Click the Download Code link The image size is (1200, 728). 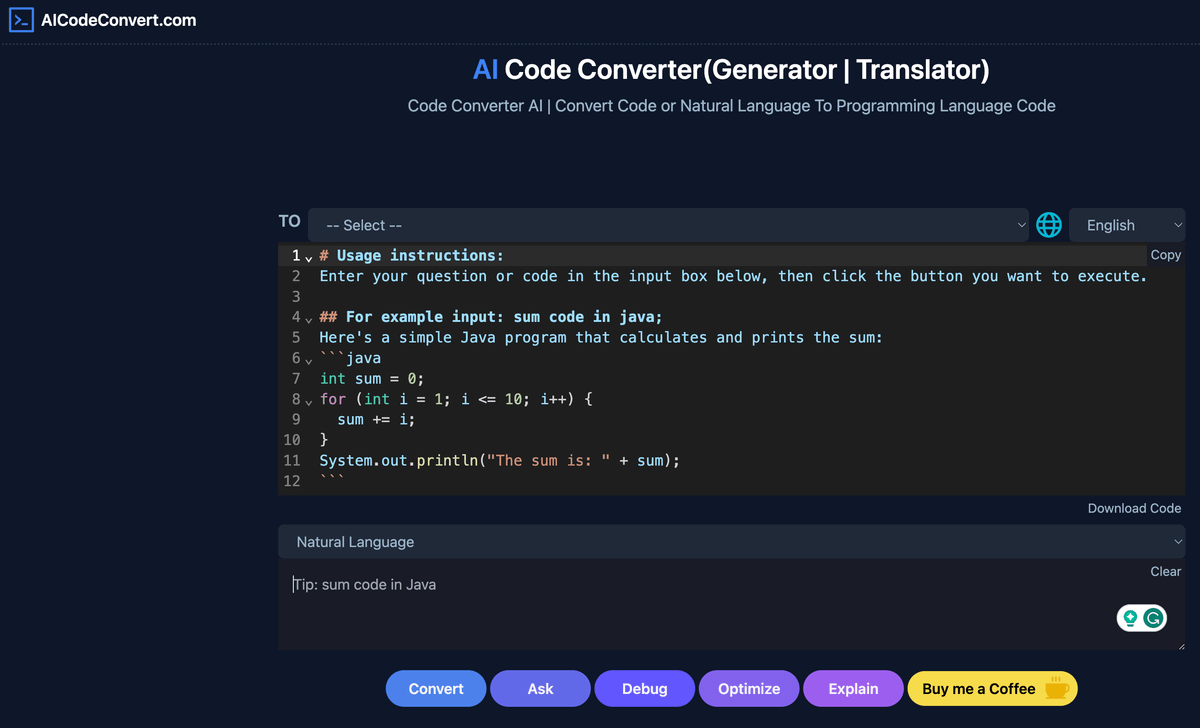coord(1134,508)
